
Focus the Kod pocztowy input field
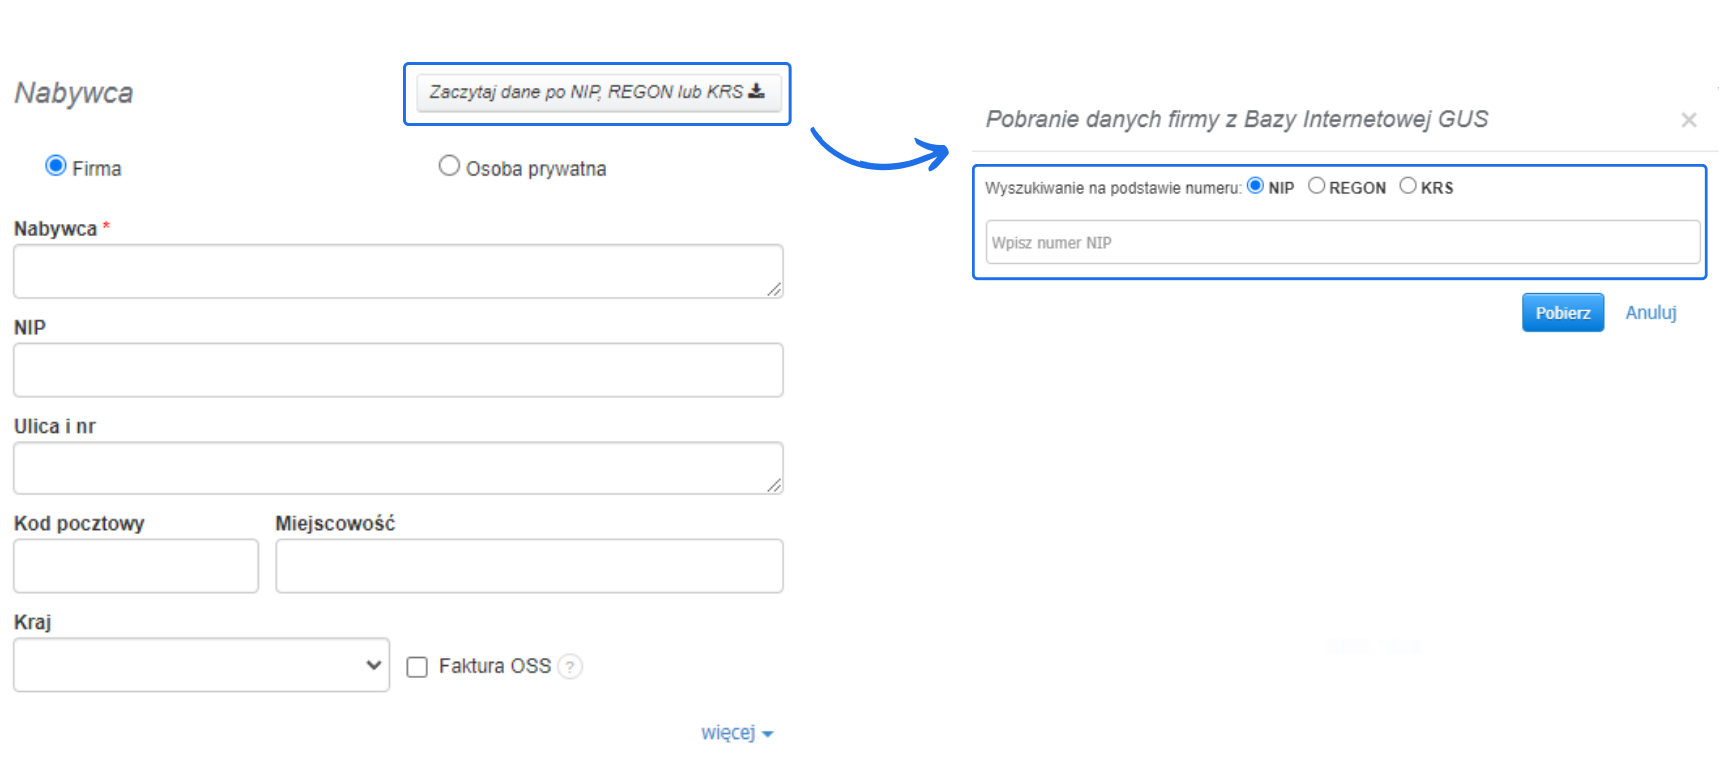[x=136, y=566]
